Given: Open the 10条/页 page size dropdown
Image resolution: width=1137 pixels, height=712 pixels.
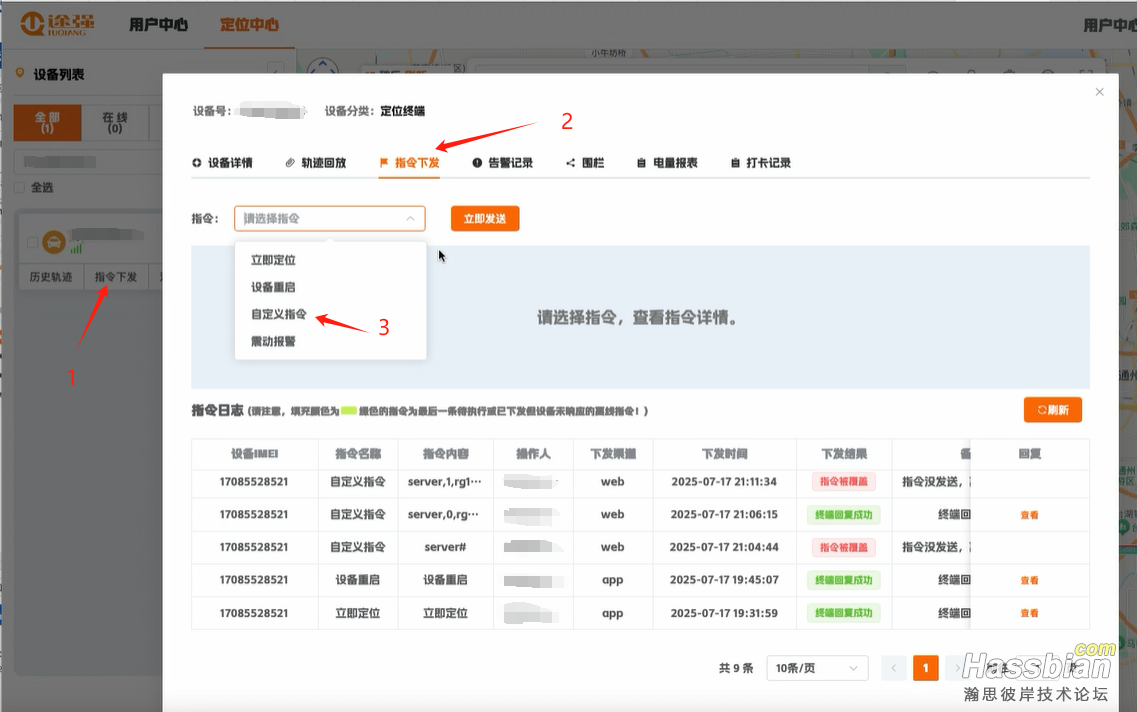Looking at the screenshot, I should pos(817,668).
